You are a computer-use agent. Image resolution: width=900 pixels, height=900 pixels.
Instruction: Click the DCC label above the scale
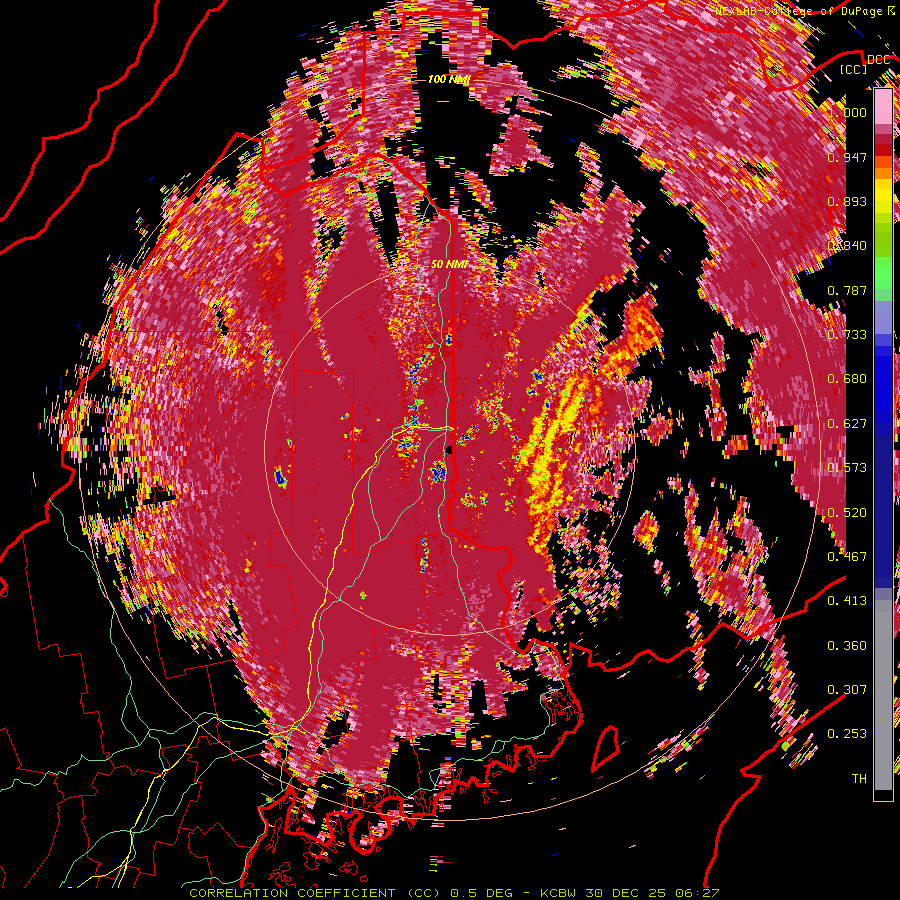879,60
